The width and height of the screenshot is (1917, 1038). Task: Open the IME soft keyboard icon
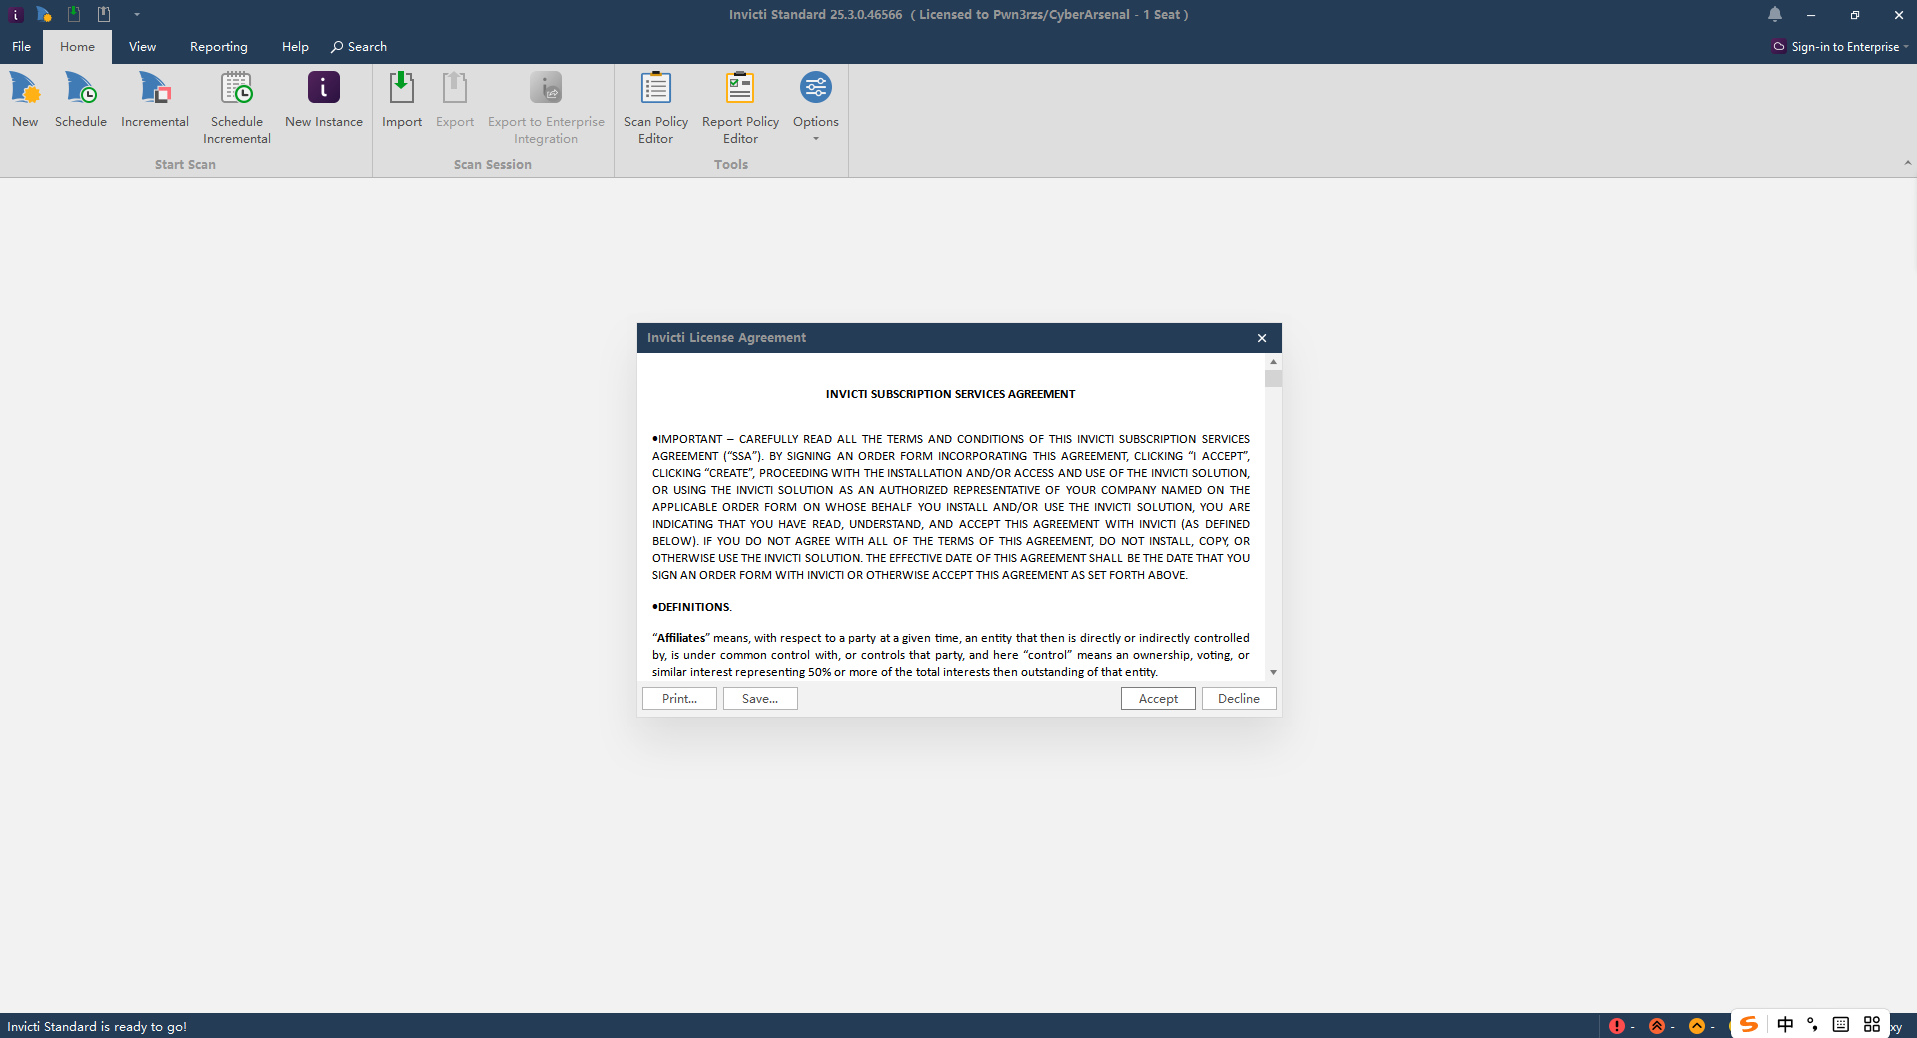(x=1841, y=1024)
